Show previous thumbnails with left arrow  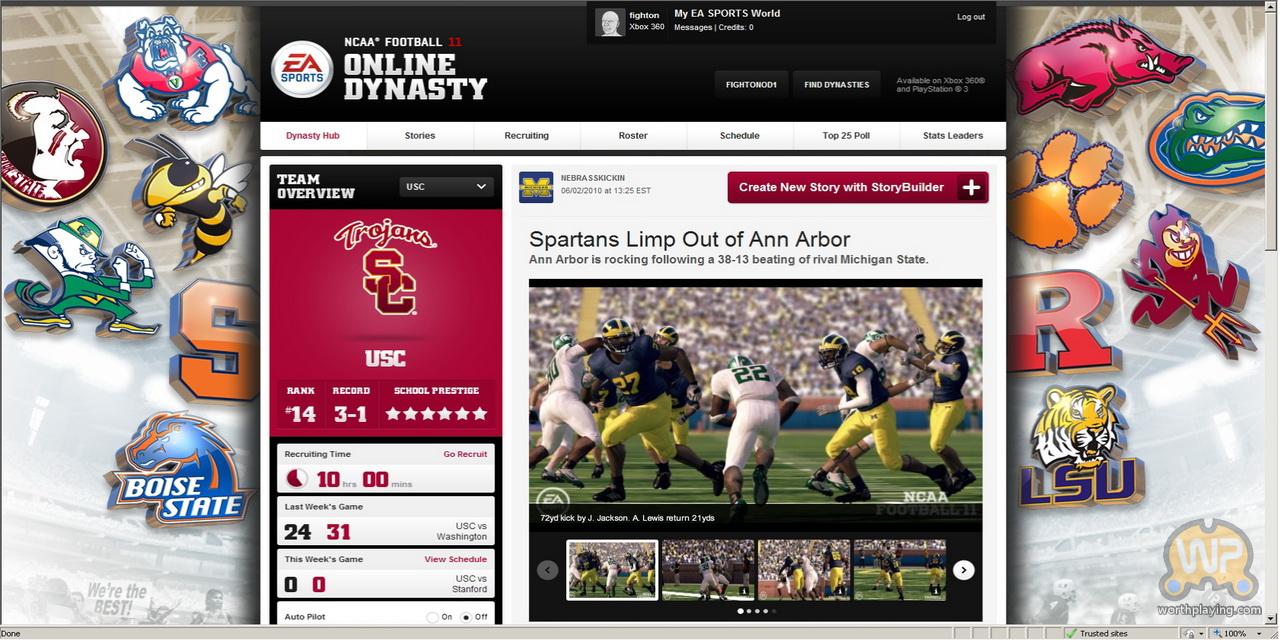[x=547, y=570]
